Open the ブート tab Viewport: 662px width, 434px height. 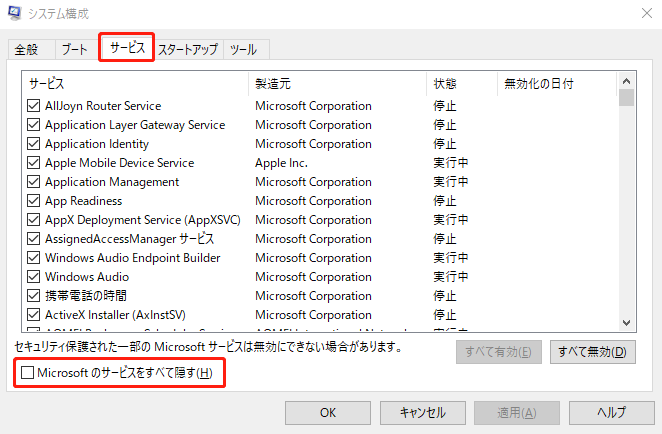coord(74,49)
